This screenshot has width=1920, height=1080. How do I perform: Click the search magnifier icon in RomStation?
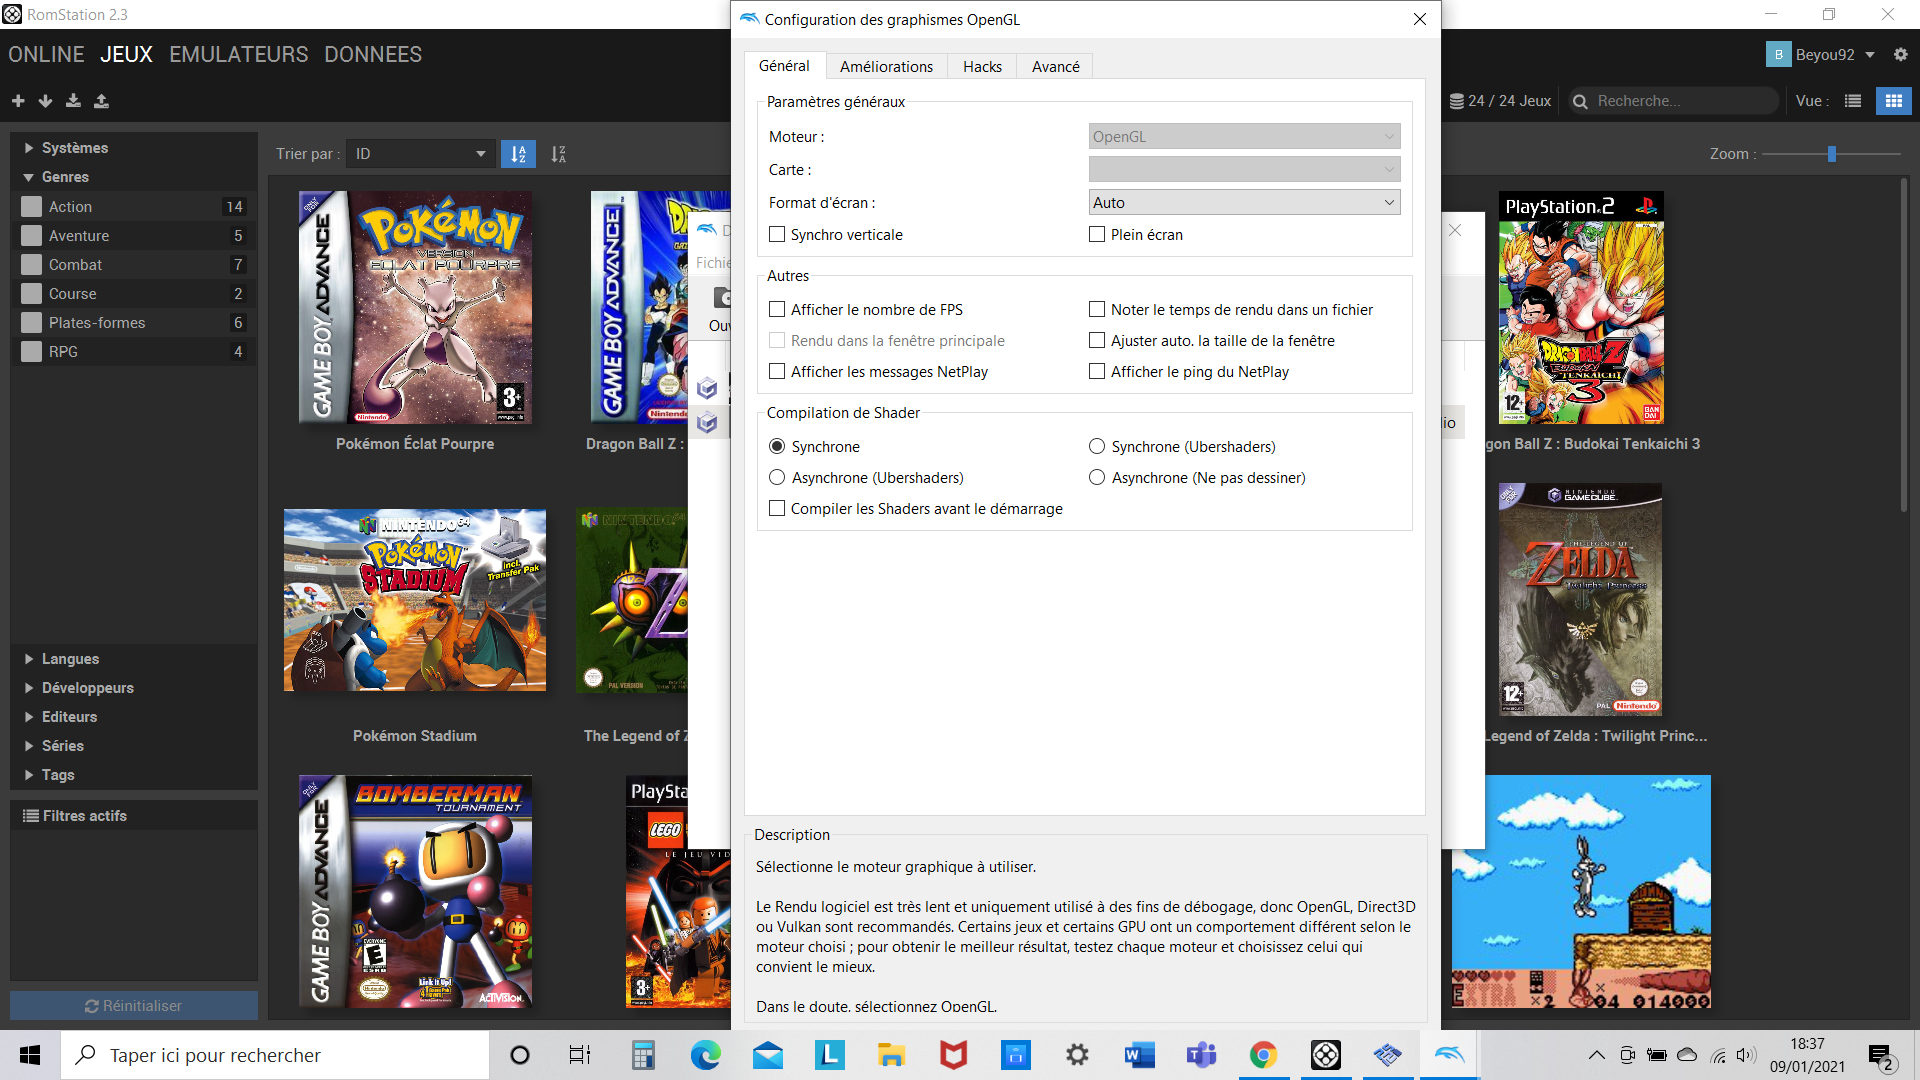(x=1580, y=101)
